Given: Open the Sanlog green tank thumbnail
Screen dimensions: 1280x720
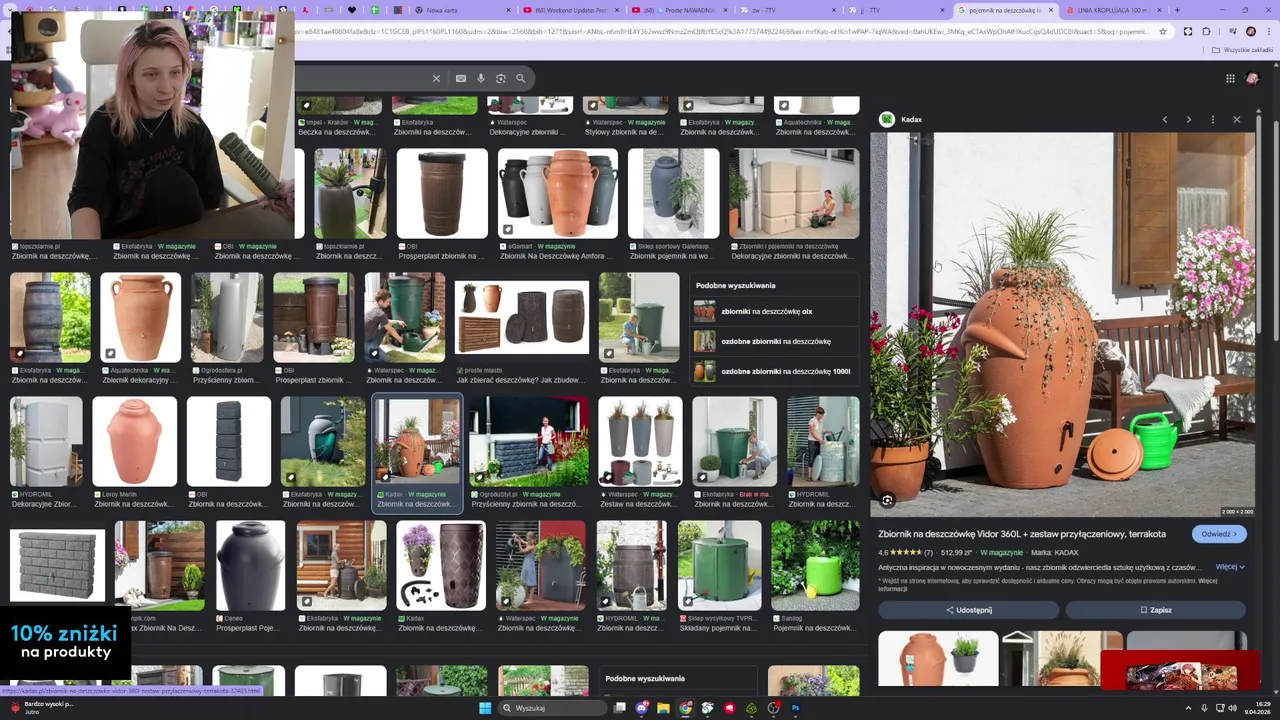Looking at the screenshot, I should [x=815, y=566].
